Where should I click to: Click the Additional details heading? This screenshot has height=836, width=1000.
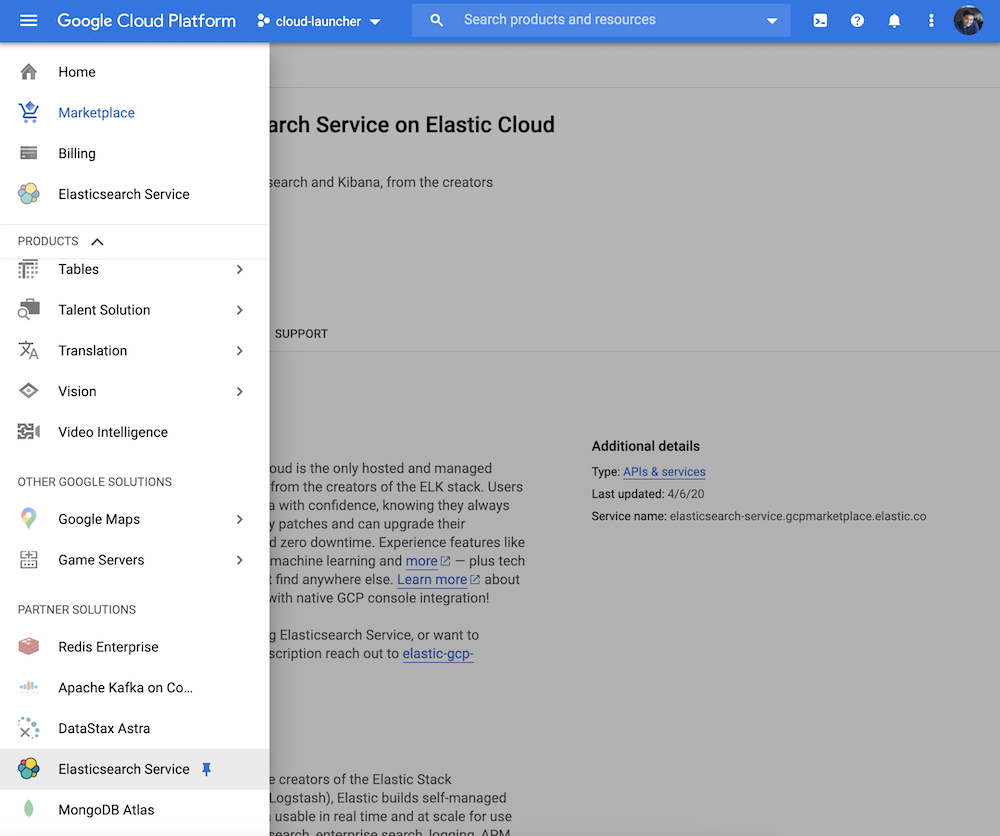[x=645, y=446]
